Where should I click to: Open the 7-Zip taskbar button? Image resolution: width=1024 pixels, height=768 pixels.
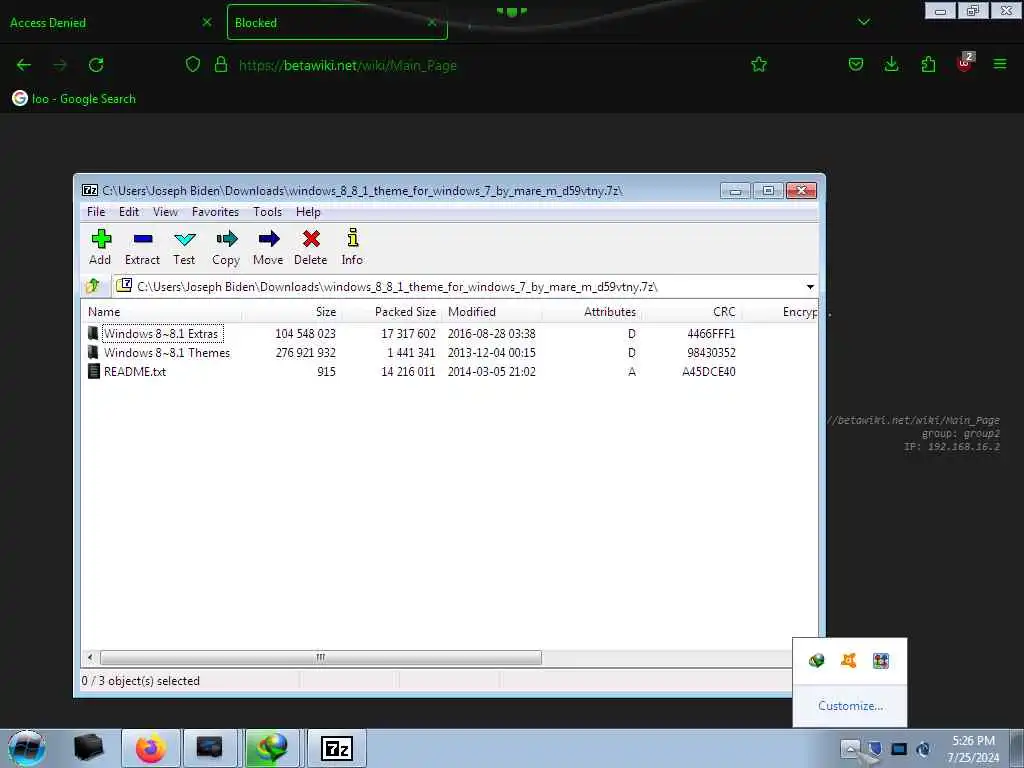pyautogui.click(x=337, y=748)
